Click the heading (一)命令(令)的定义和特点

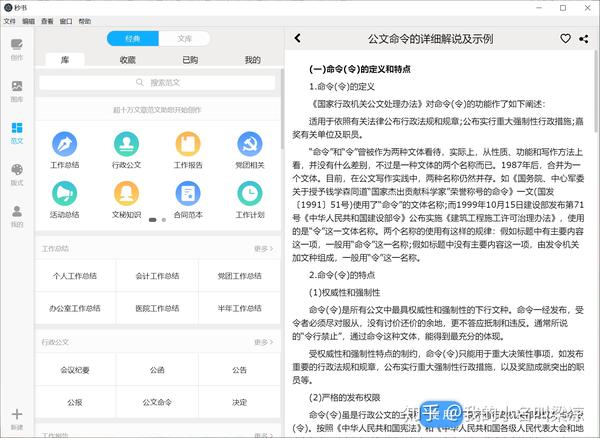click(360, 69)
